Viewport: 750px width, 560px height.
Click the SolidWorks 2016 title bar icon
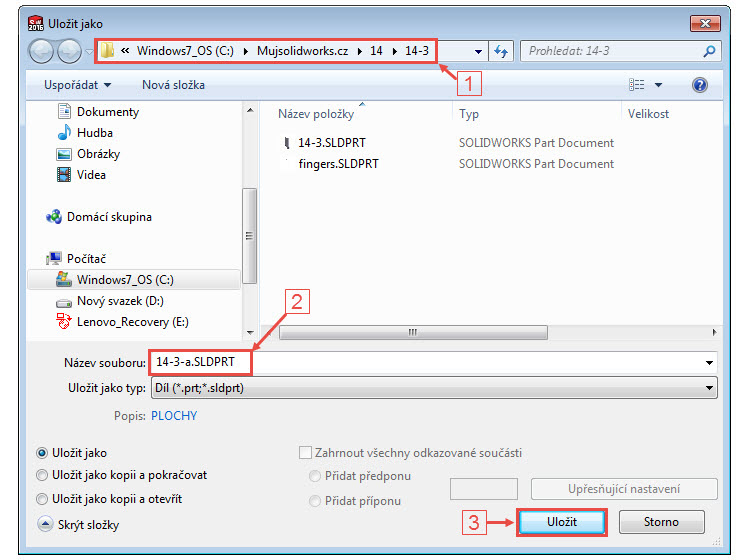(x=35, y=23)
